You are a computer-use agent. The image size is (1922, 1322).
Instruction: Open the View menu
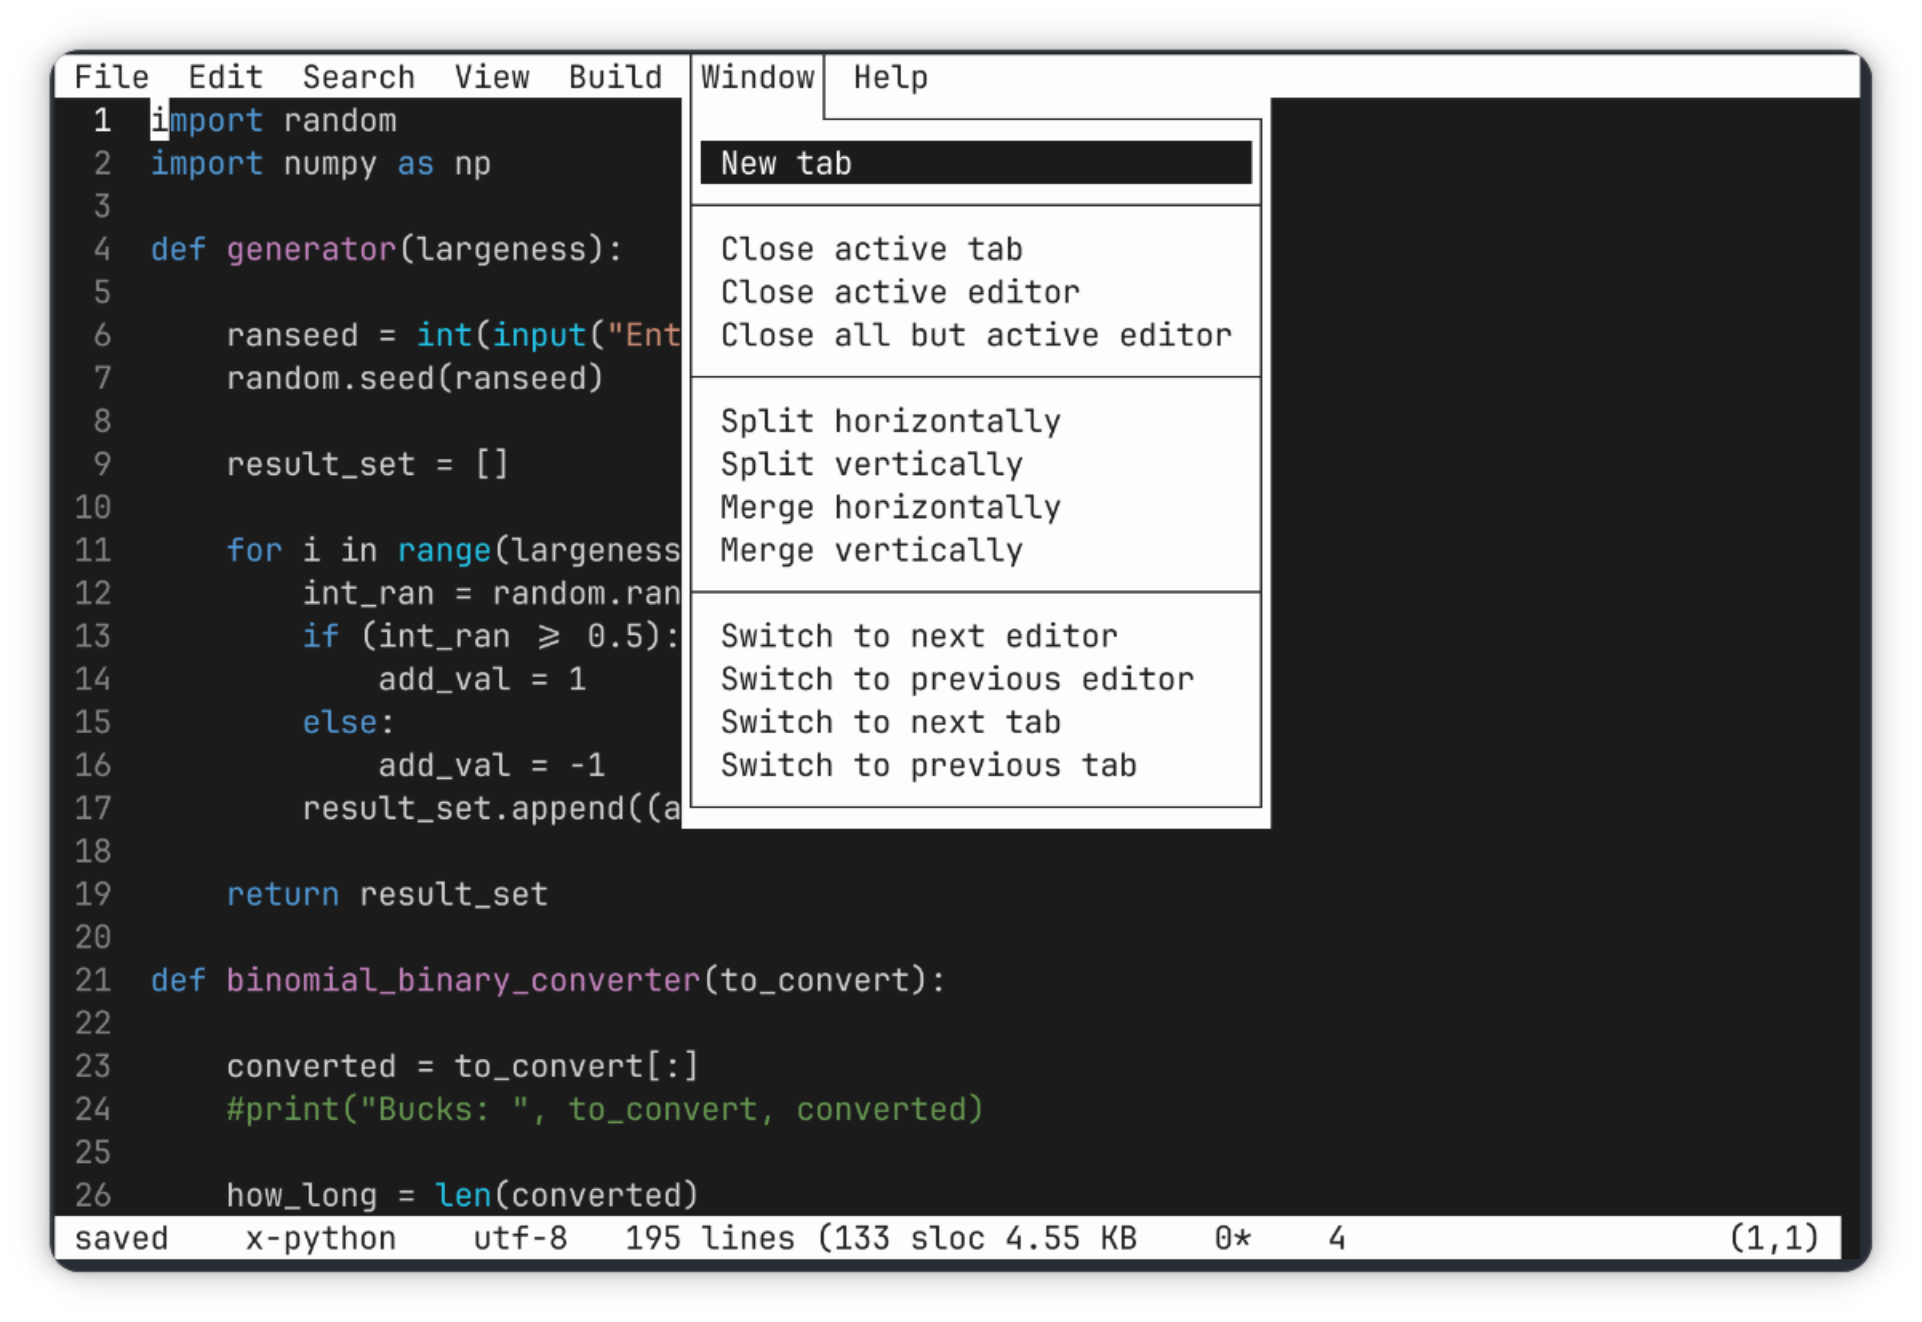click(x=492, y=76)
